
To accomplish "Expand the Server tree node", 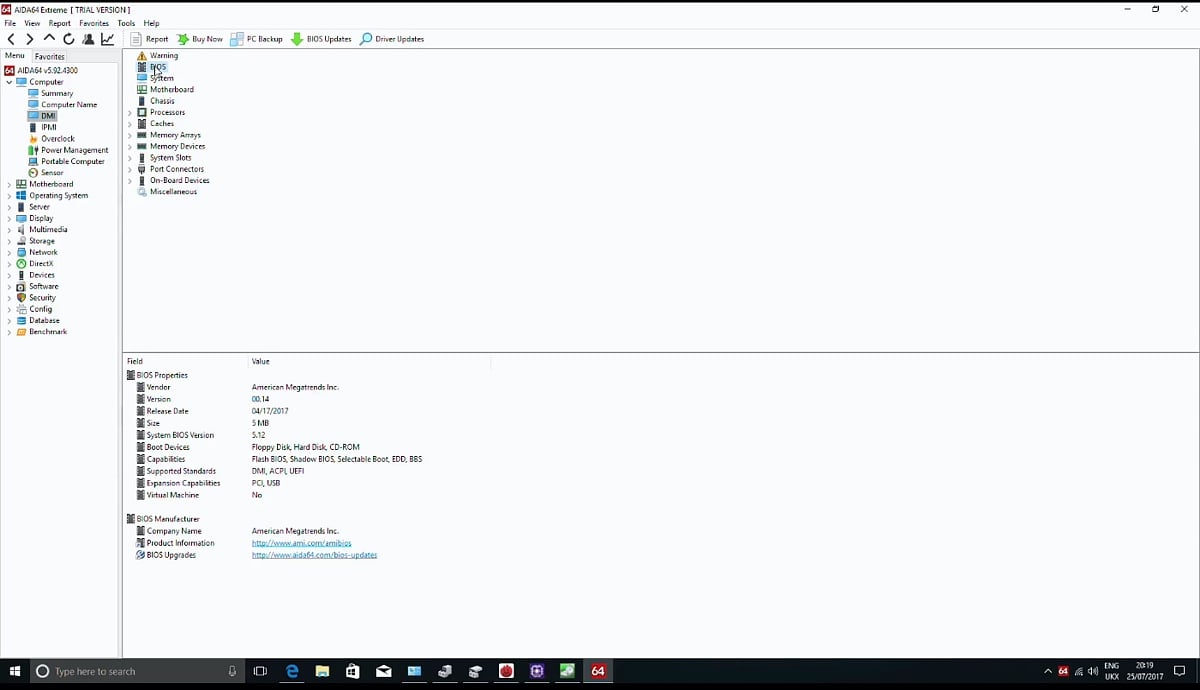I will (9, 207).
